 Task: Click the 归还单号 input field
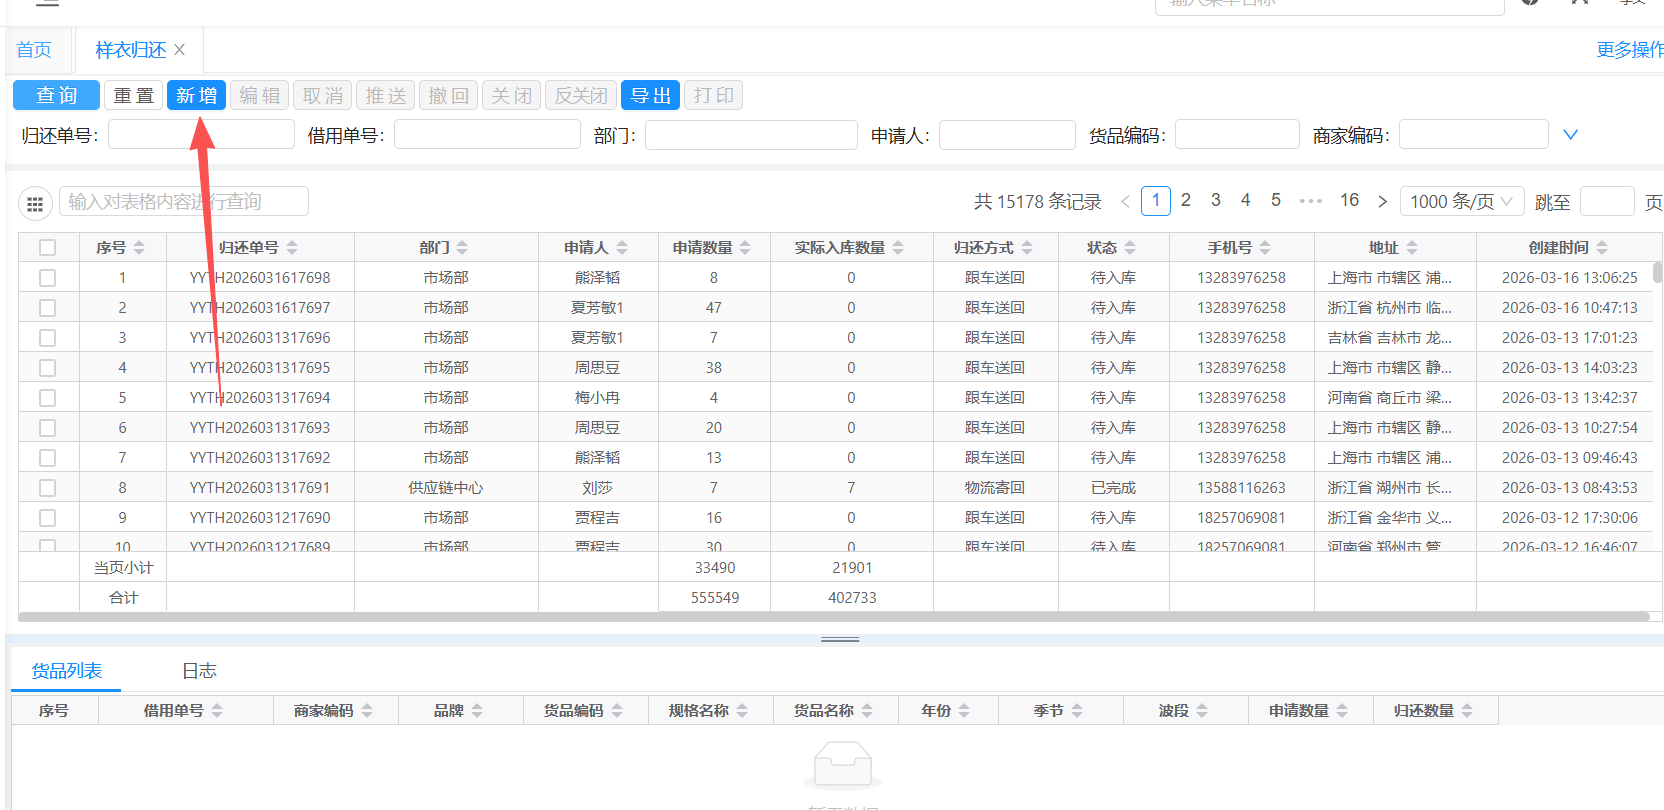[x=201, y=135]
